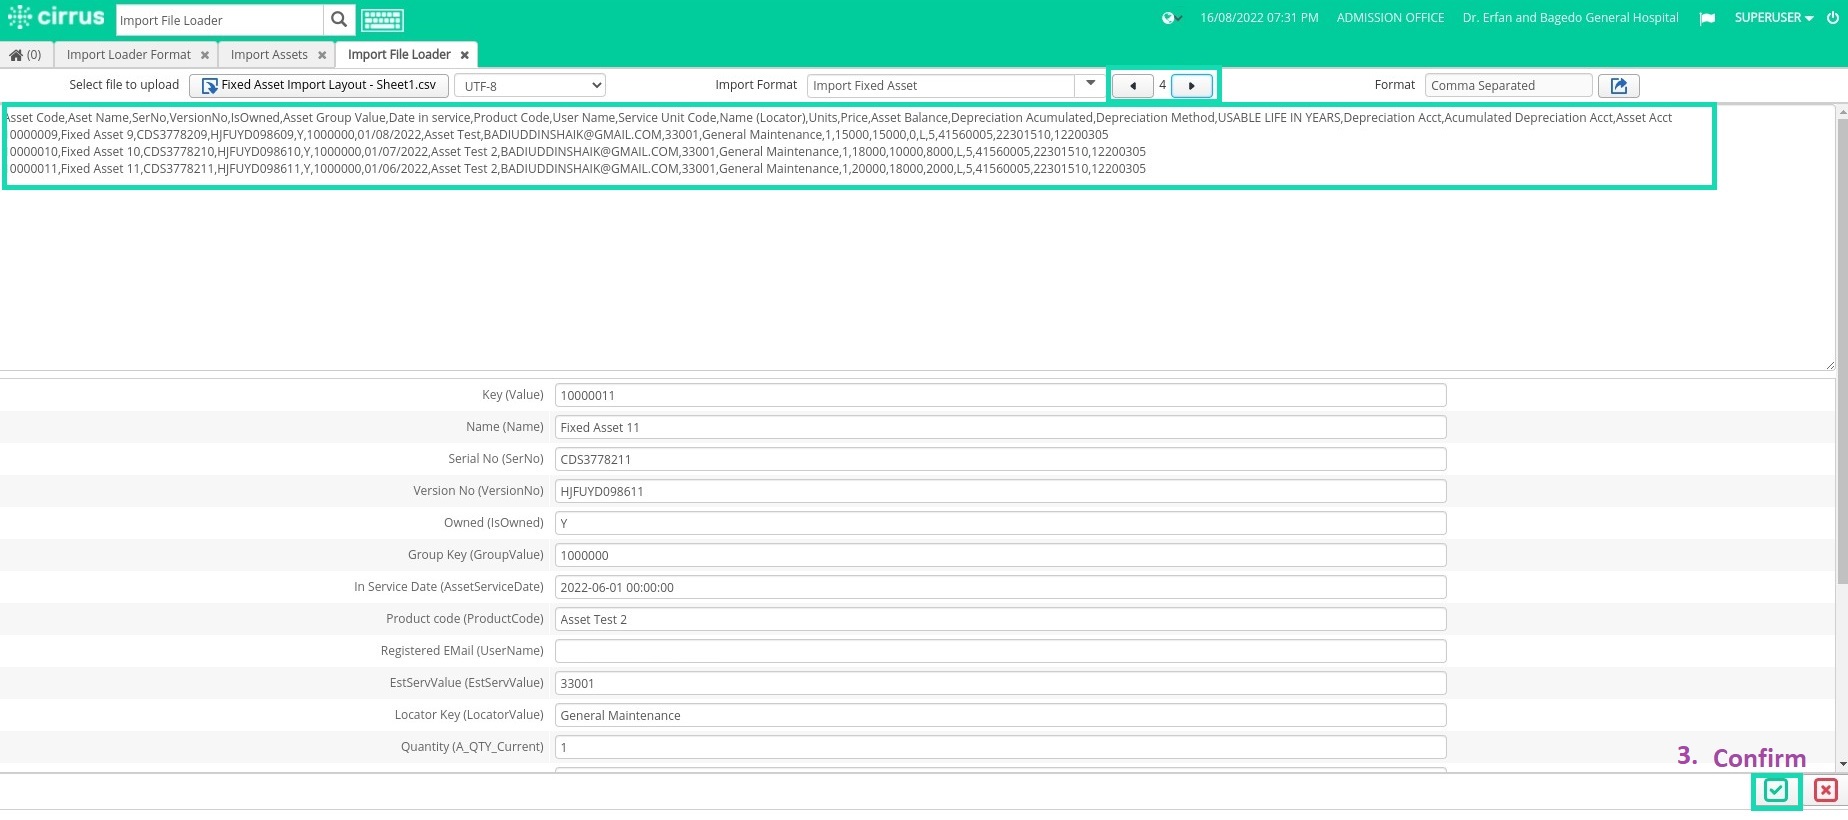Click the Fixed Asset Import Layout file button
1848x820 pixels.
[x=319, y=86]
